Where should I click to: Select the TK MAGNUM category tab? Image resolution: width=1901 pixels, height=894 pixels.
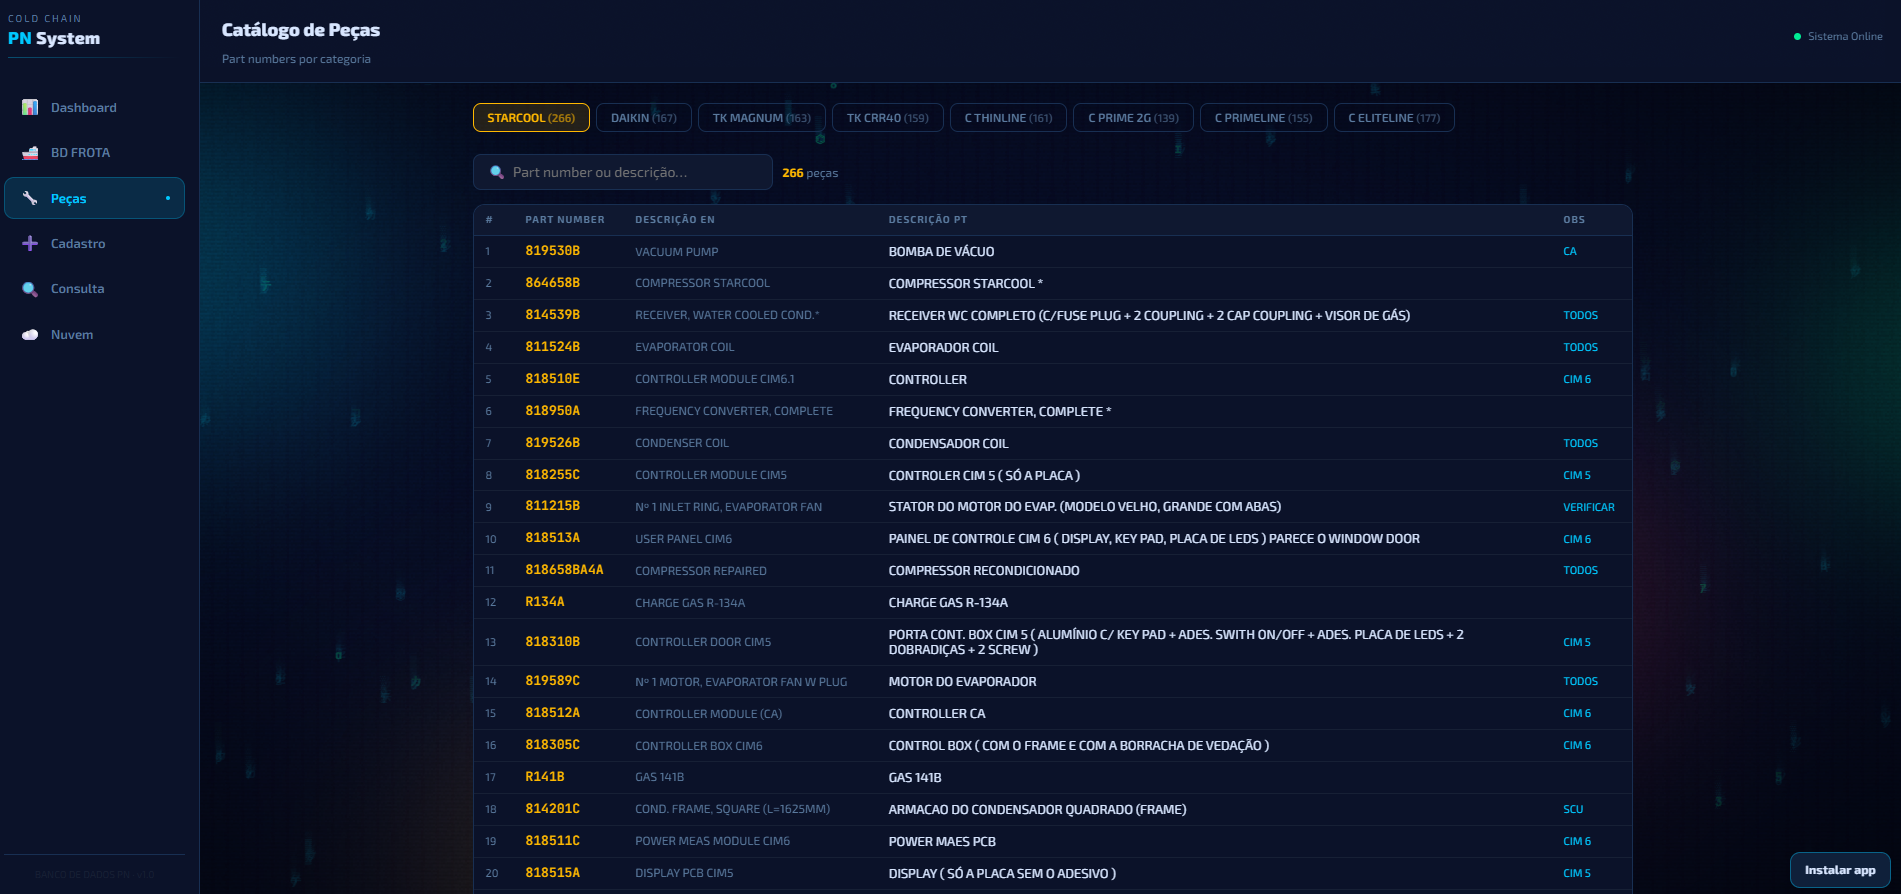tap(761, 118)
